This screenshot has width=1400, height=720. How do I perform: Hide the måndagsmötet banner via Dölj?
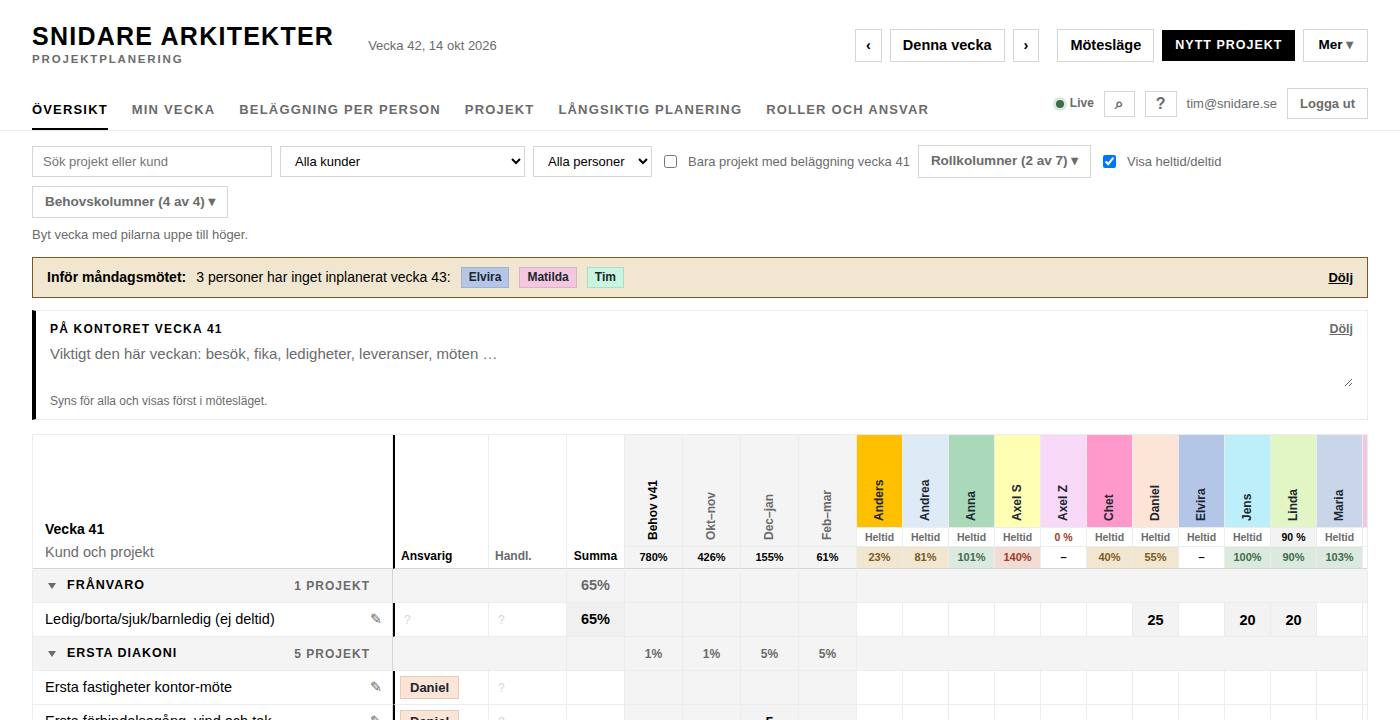pyautogui.click(x=1340, y=278)
